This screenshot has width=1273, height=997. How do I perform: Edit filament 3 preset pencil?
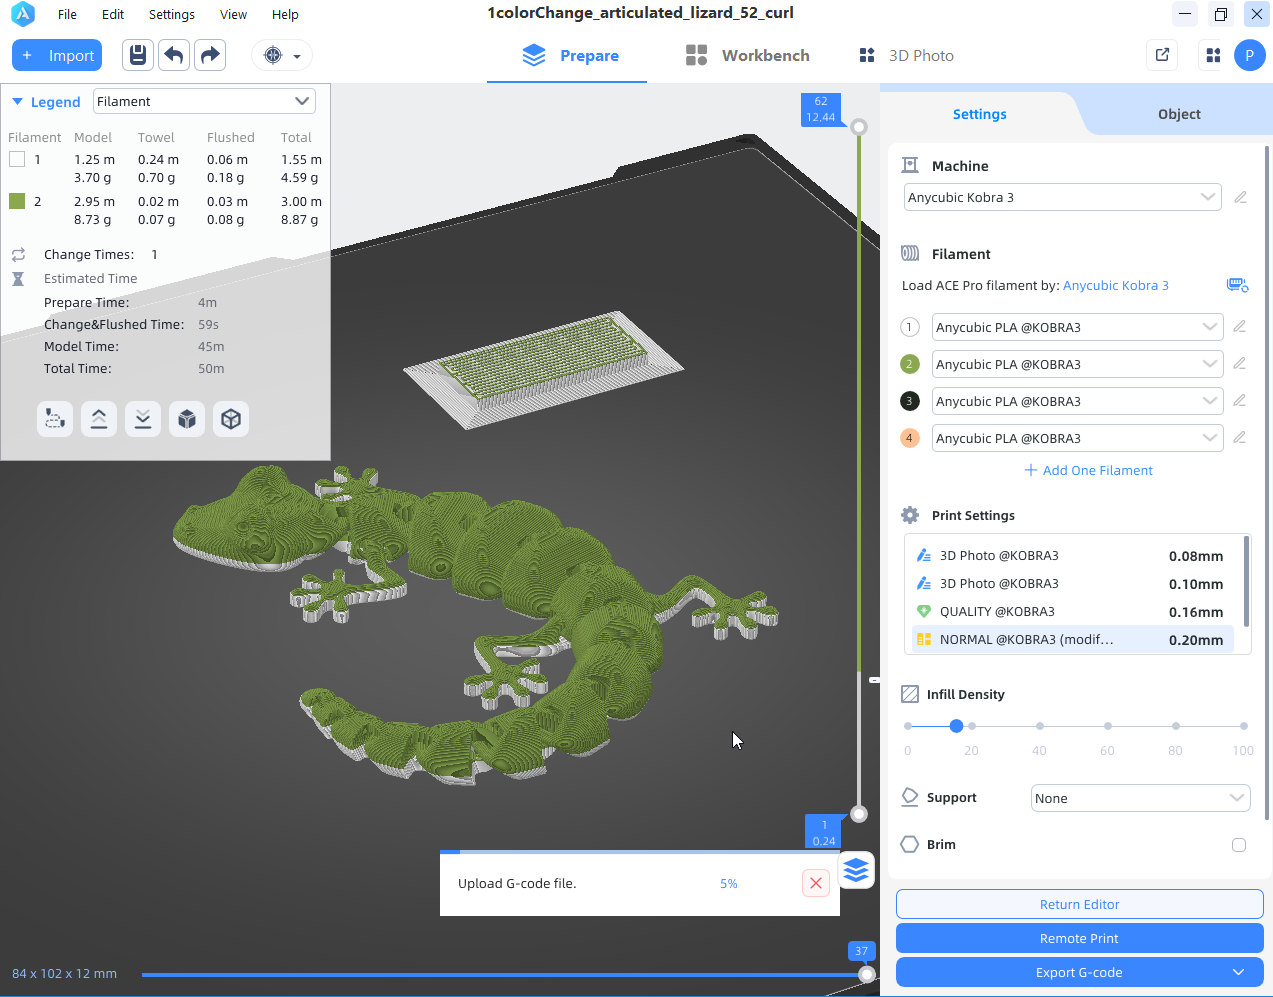point(1239,400)
